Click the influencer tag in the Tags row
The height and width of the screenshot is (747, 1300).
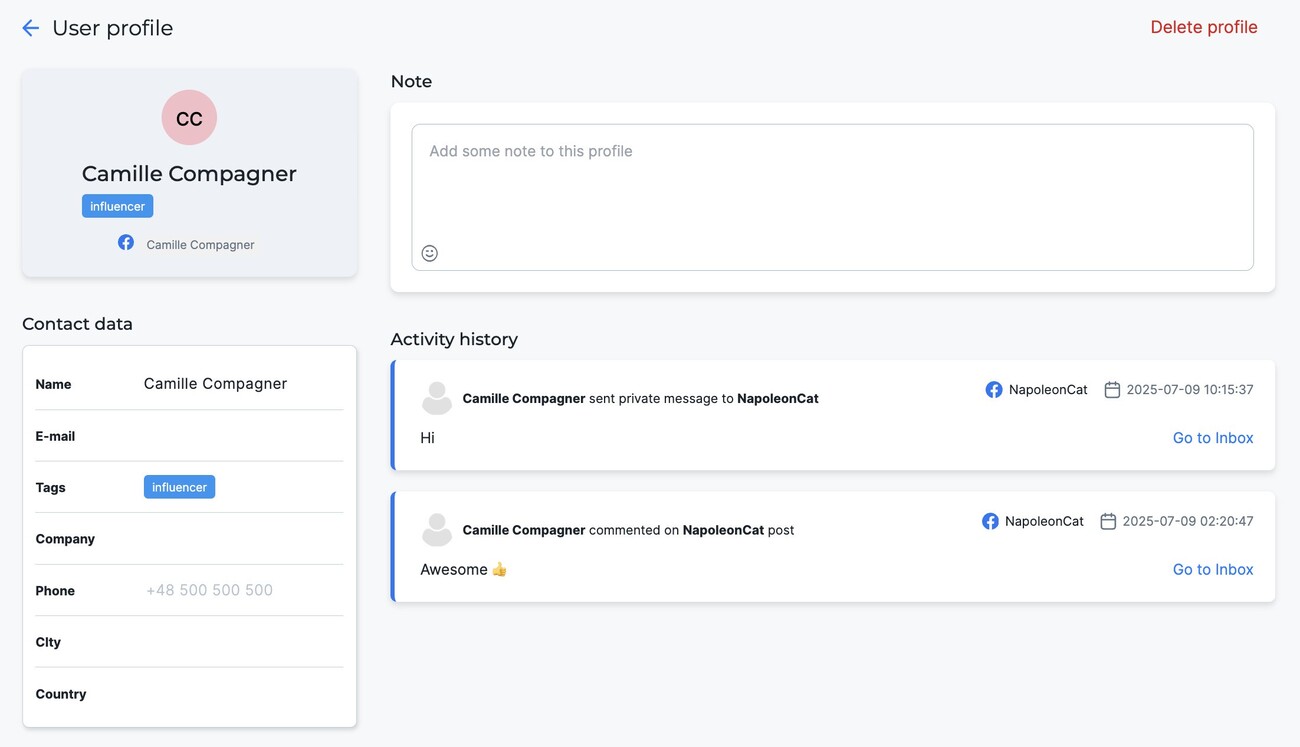pos(179,486)
